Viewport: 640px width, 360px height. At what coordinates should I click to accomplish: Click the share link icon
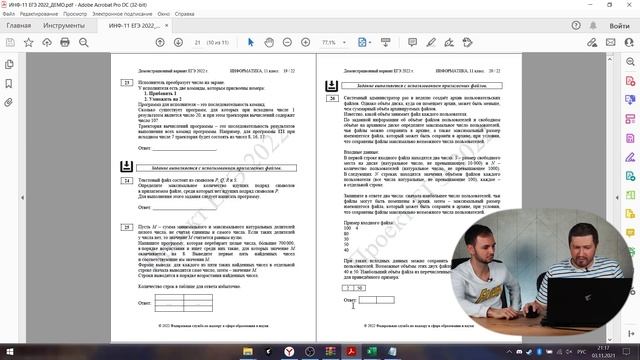[x=592, y=42]
